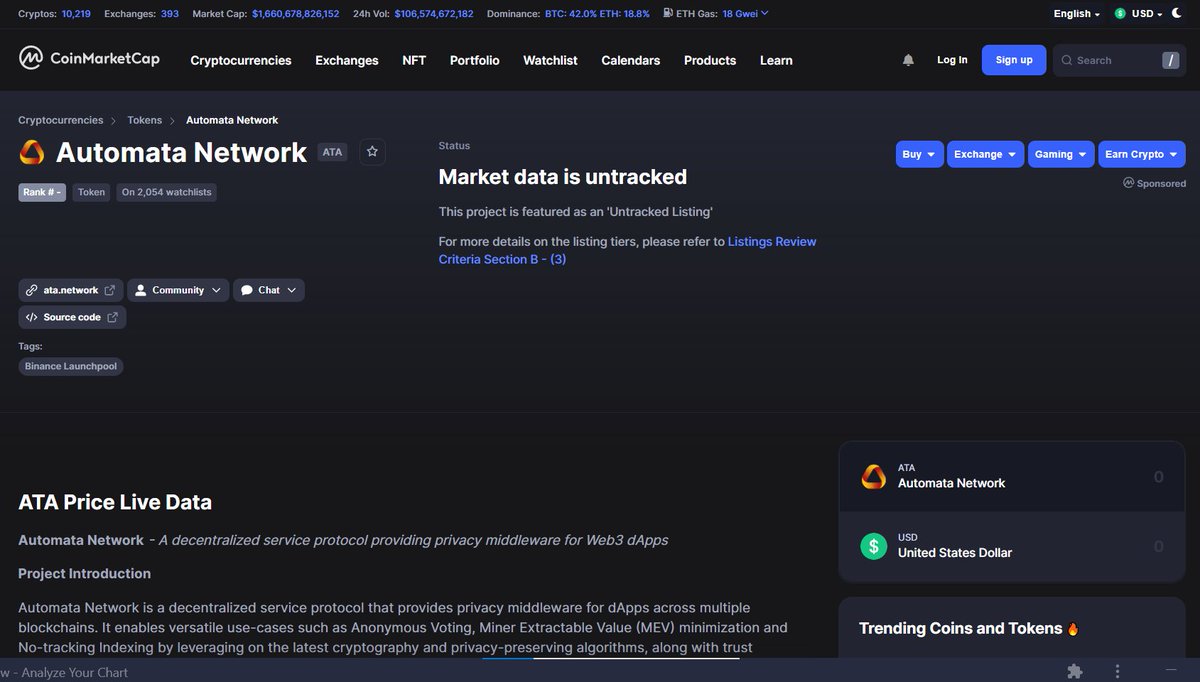1200x682 pixels.
Task: Open the Exchange dropdown button
Action: (985, 154)
